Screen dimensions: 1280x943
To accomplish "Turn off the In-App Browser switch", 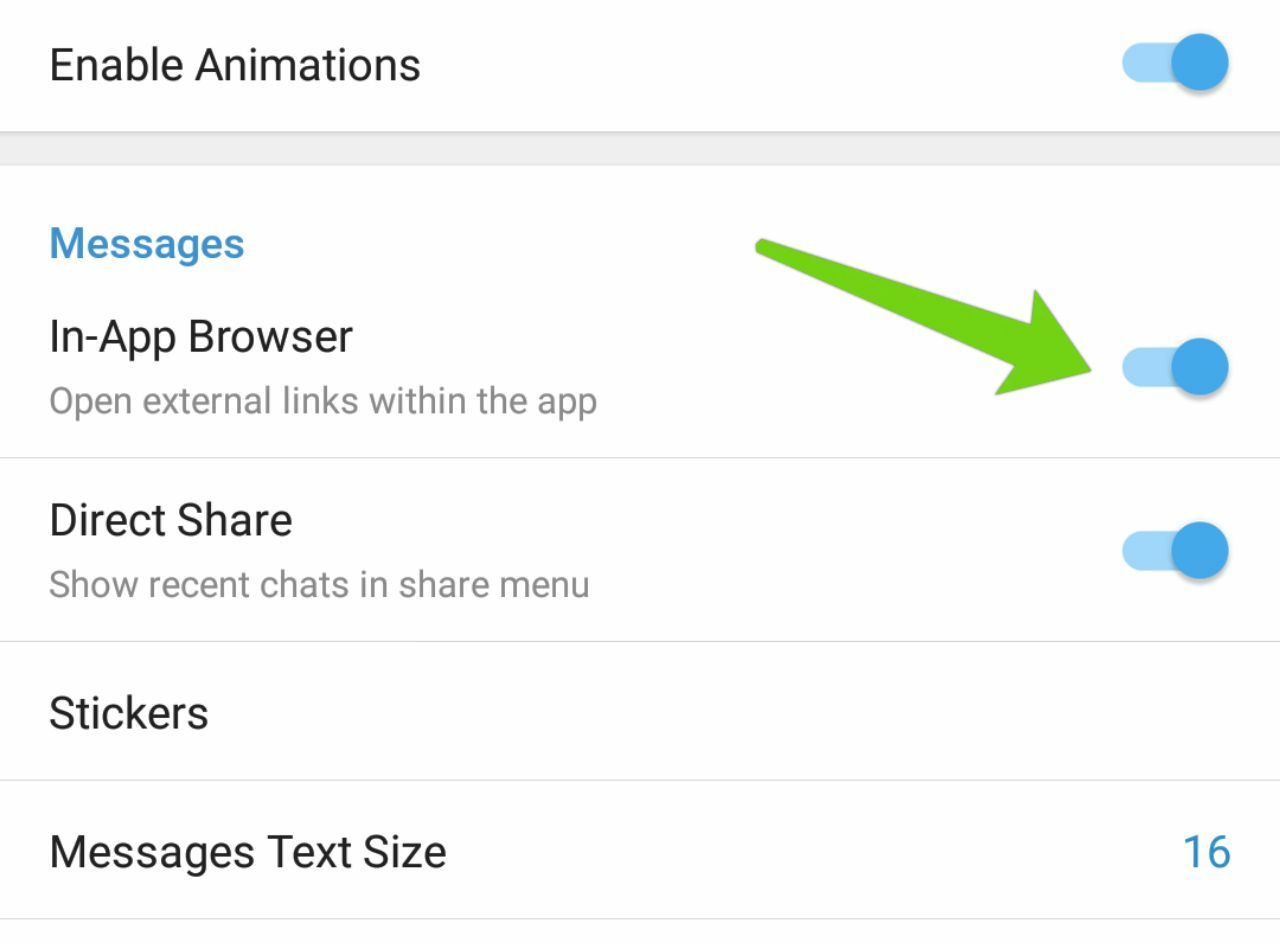I will coord(1174,367).
